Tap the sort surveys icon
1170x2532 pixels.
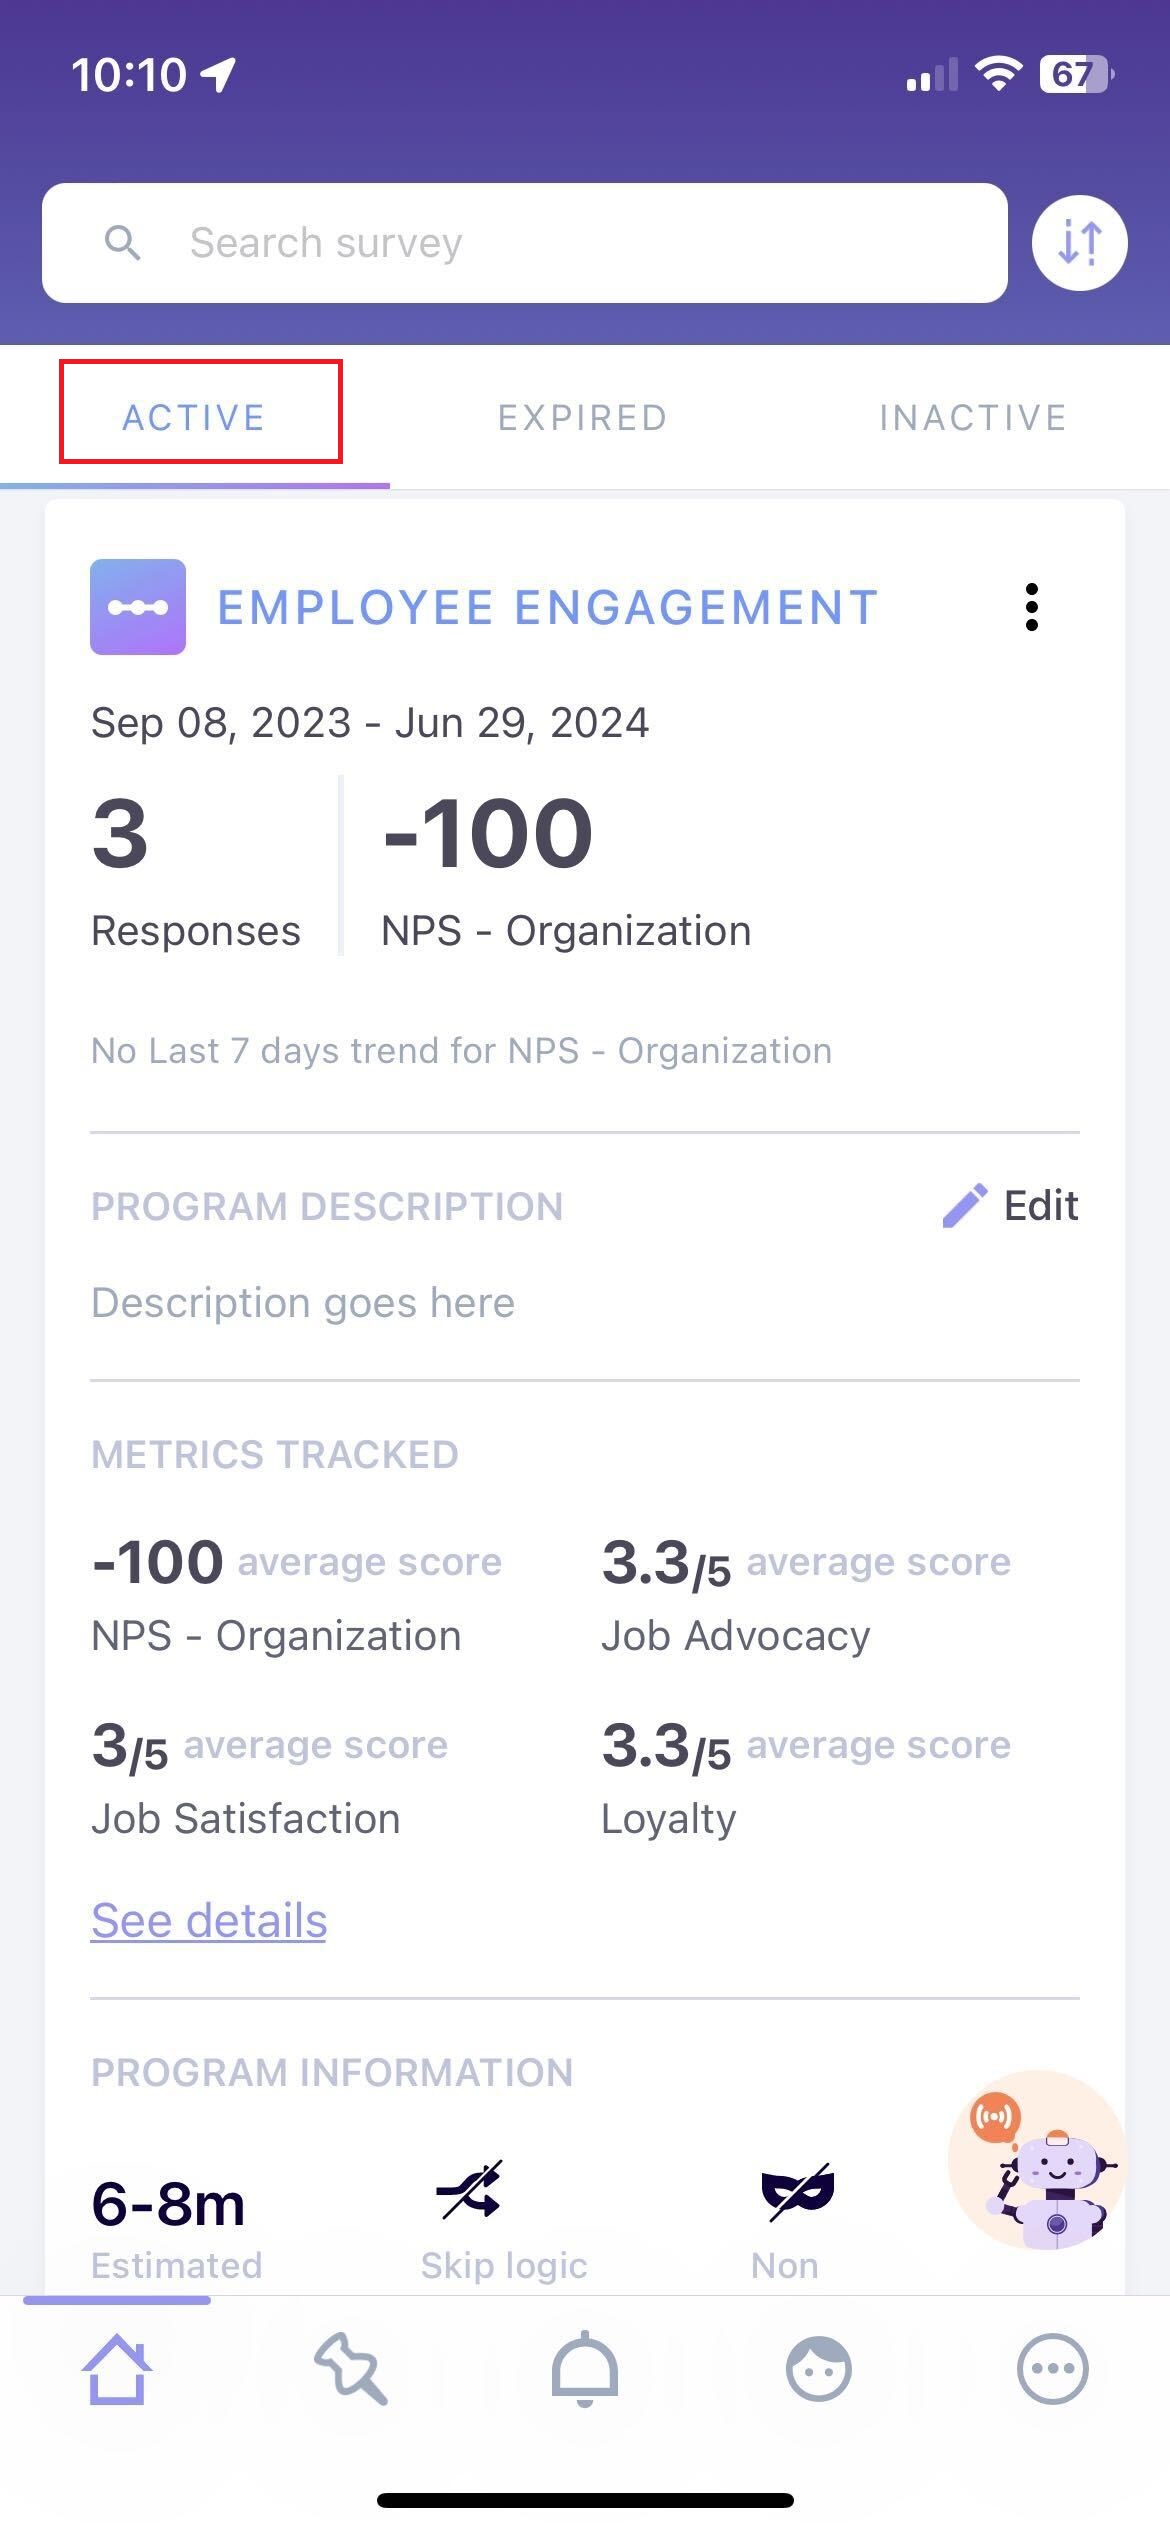[1079, 243]
